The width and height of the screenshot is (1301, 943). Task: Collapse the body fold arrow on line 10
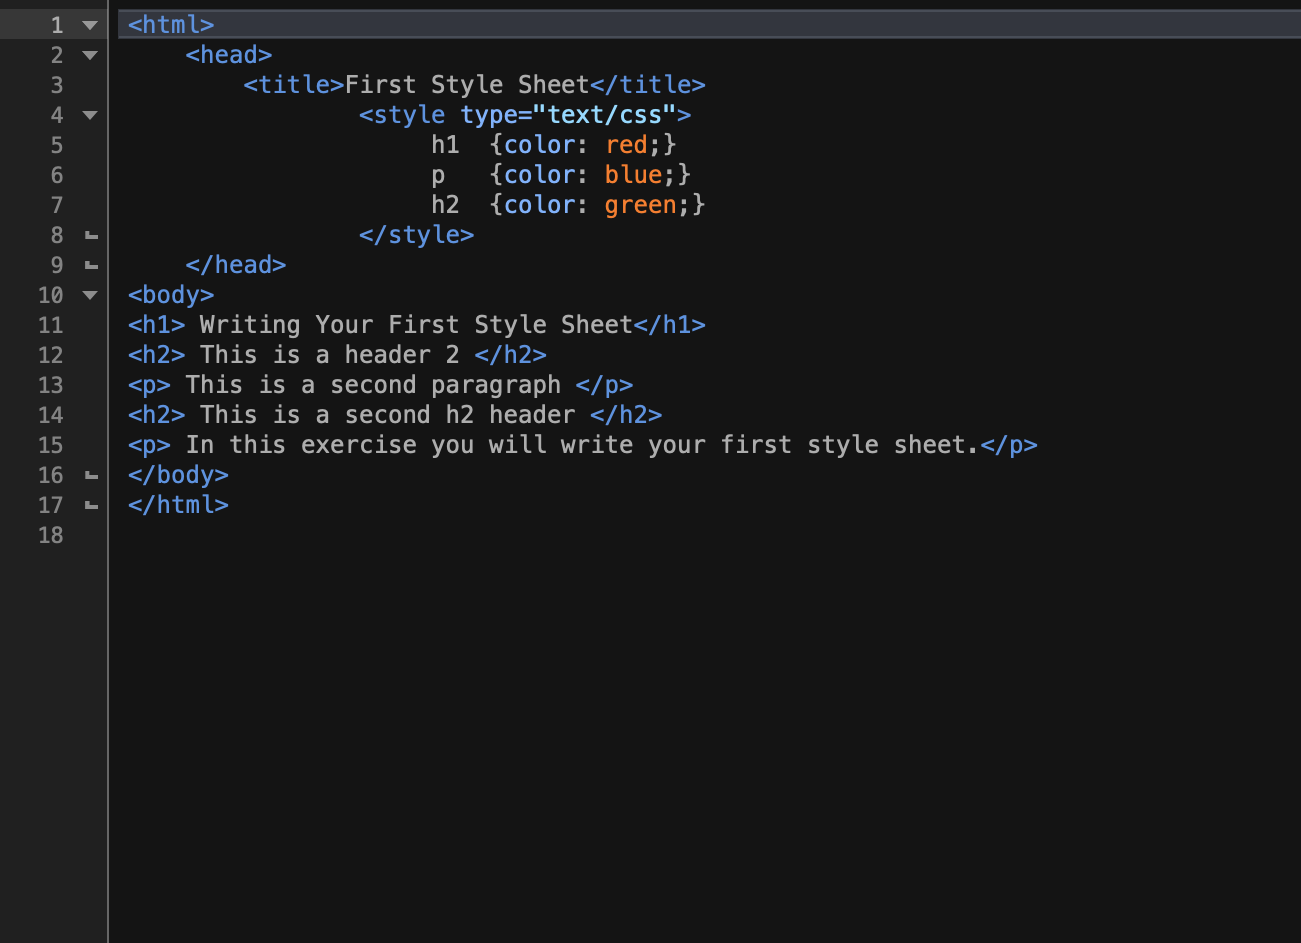tap(90, 295)
